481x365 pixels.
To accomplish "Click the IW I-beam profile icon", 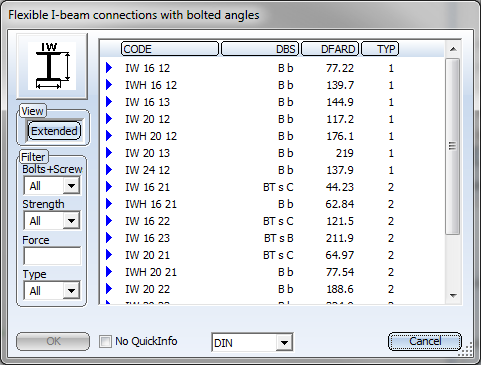I will coord(52,66).
